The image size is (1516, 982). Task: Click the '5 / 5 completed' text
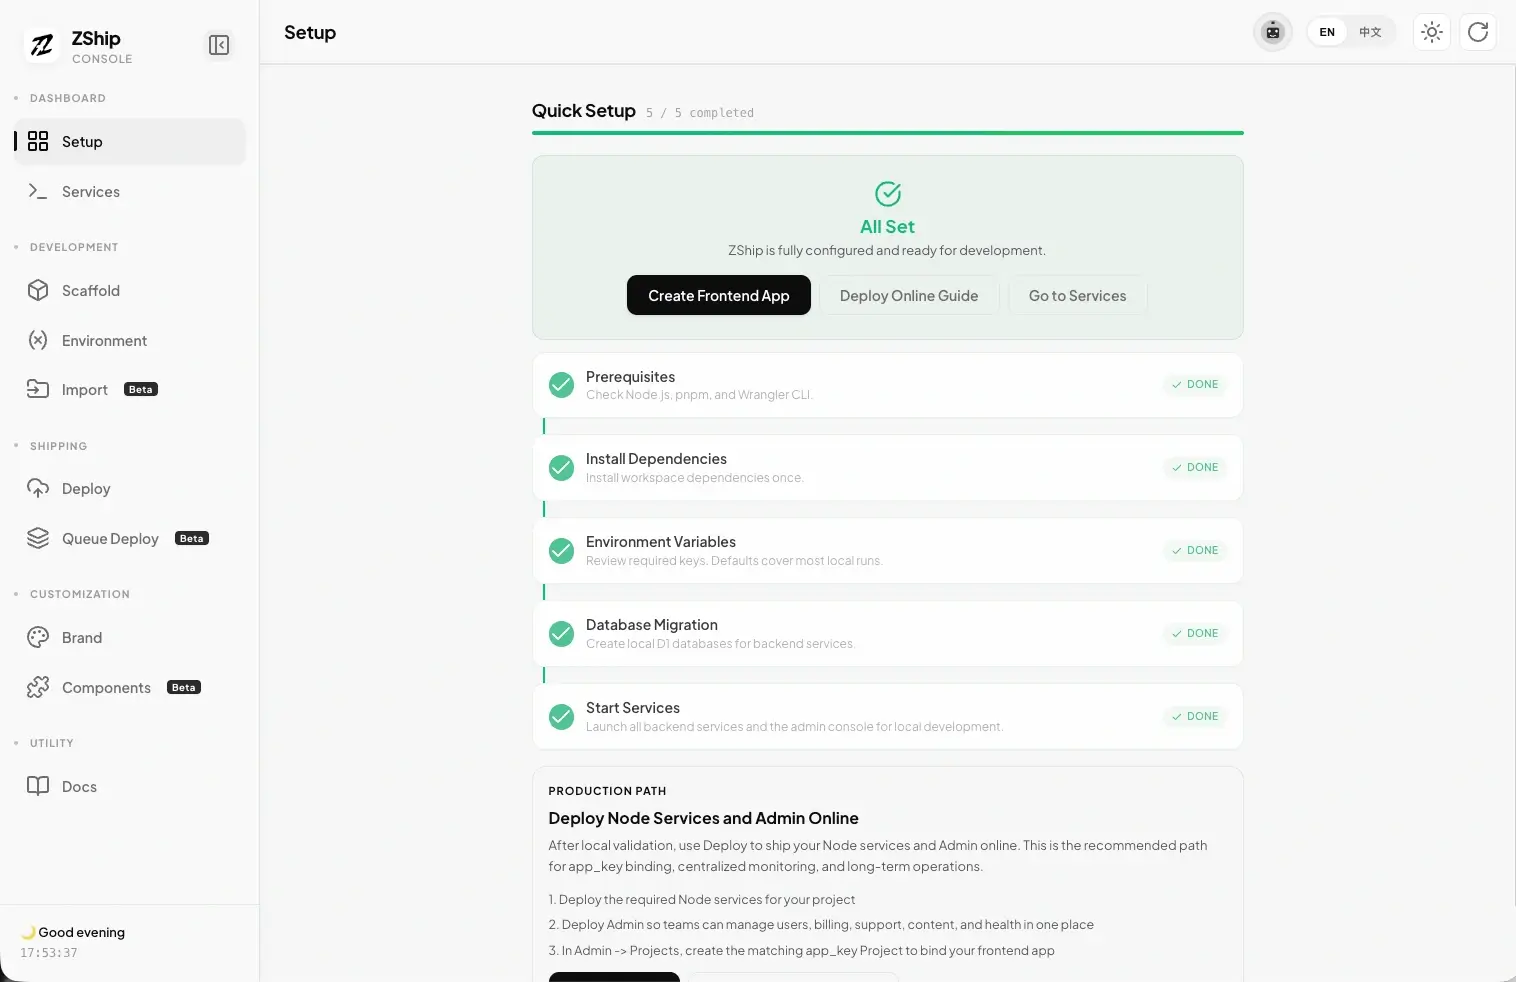[x=700, y=113]
